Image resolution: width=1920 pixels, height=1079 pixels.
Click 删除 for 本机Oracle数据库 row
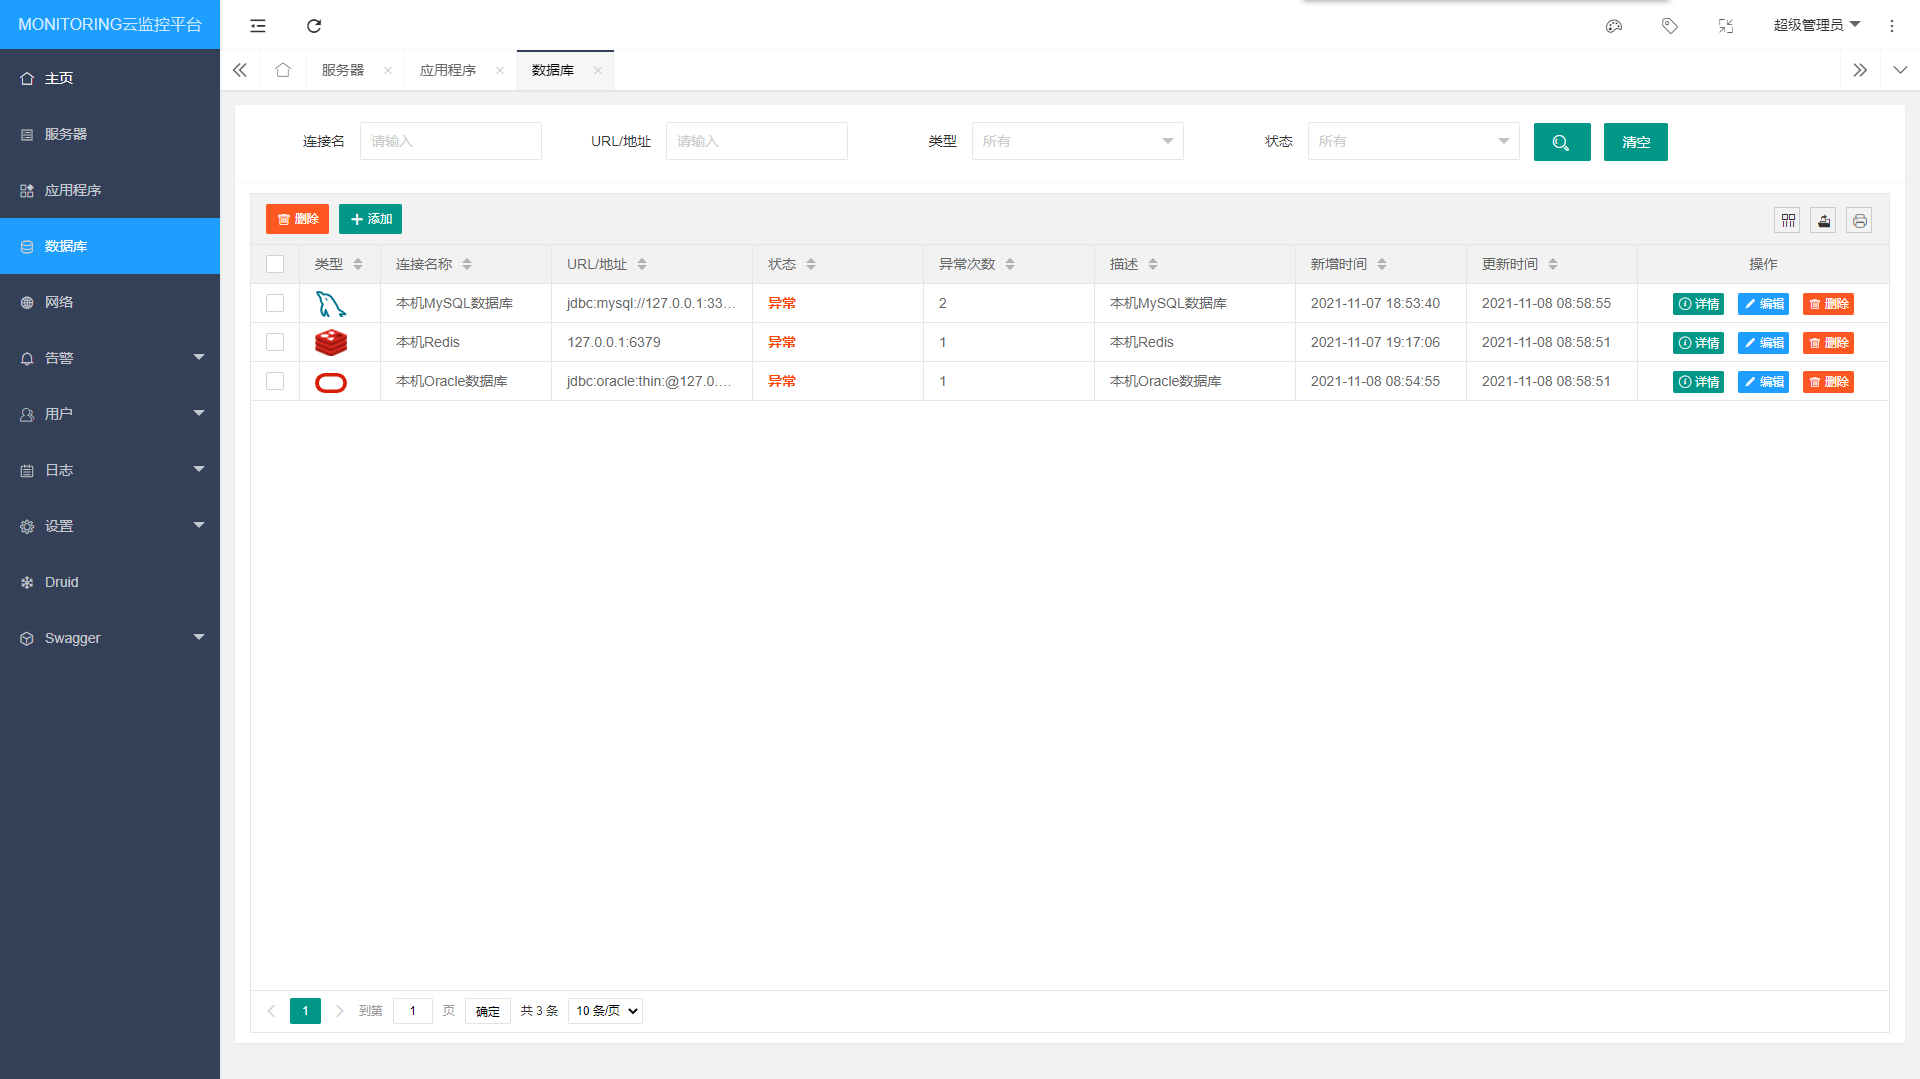pyautogui.click(x=1828, y=382)
